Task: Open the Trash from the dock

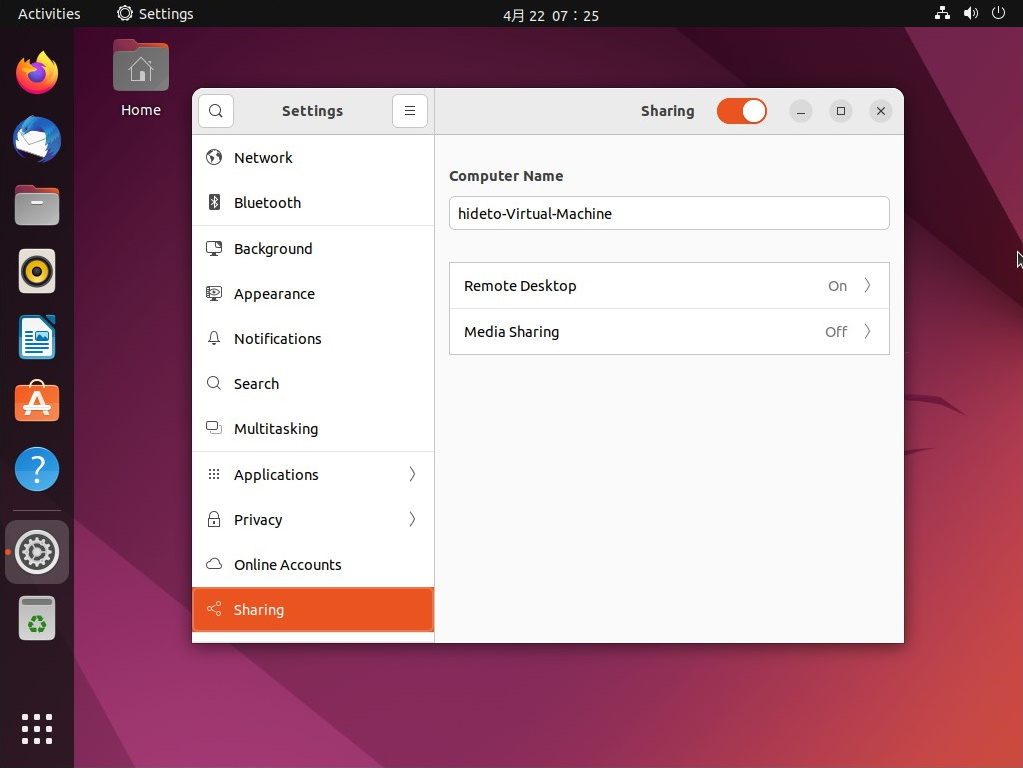Action: click(x=37, y=618)
